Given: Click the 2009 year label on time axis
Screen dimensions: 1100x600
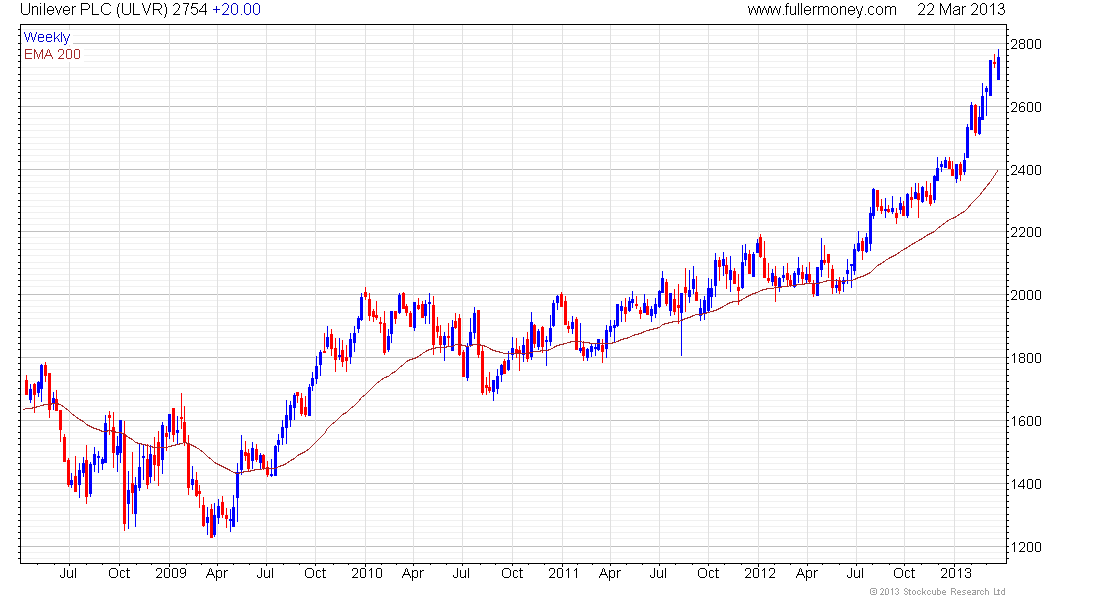Looking at the screenshot, I should [x=170, y=573].
